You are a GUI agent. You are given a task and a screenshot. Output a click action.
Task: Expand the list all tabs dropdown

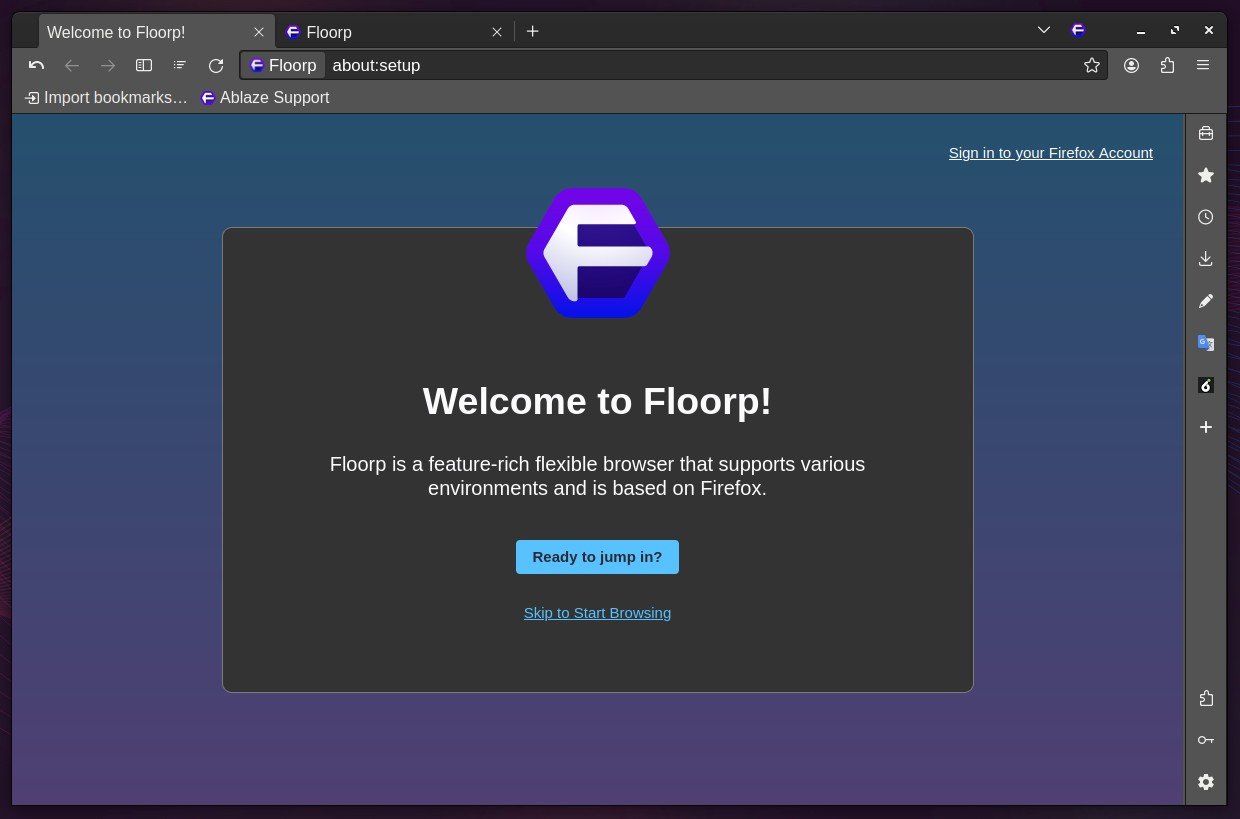coord(1044,30)
